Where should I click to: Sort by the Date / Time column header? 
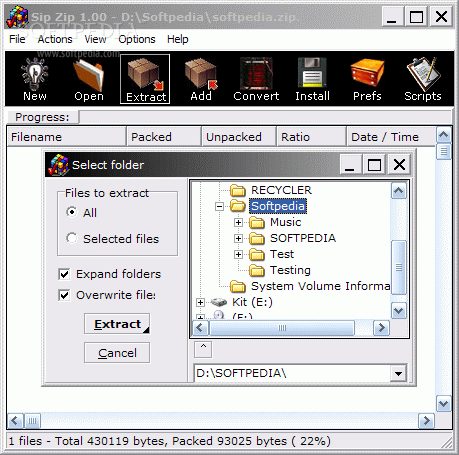[x=391, y=137]
